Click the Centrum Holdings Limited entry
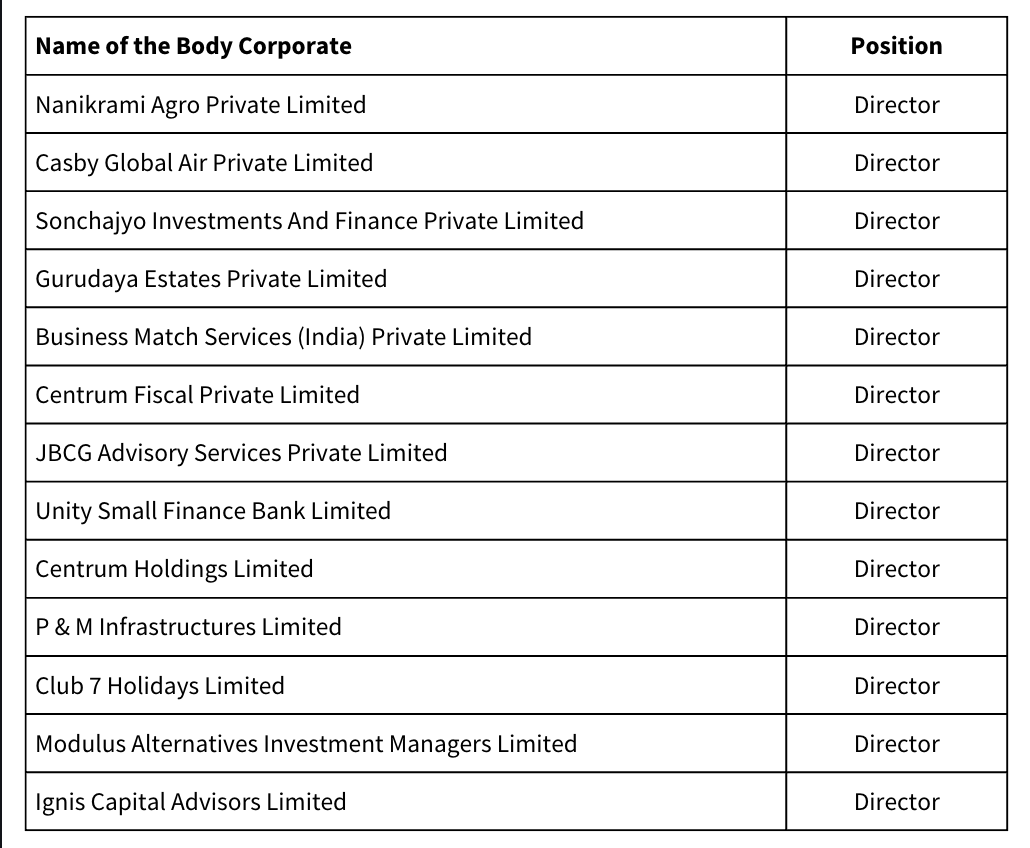The height and width of the screenshot is (848, 1030). (x=174, y=569)
